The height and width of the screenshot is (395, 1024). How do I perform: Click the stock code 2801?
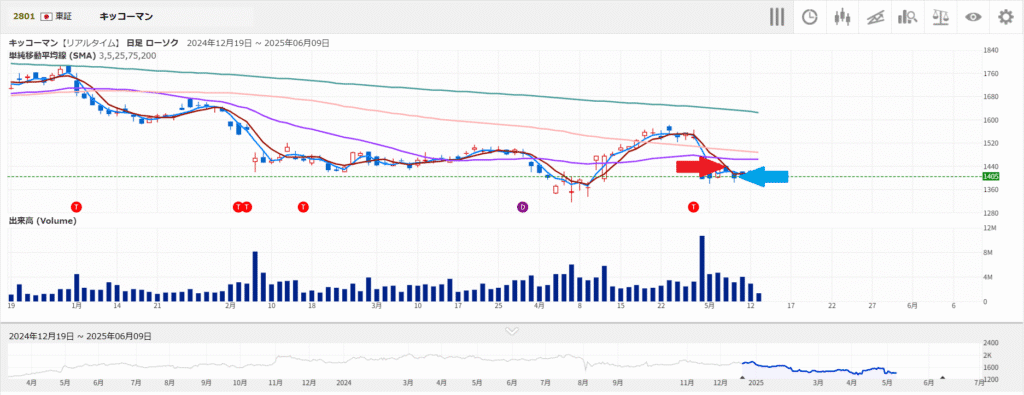click(x=24, y=16)
